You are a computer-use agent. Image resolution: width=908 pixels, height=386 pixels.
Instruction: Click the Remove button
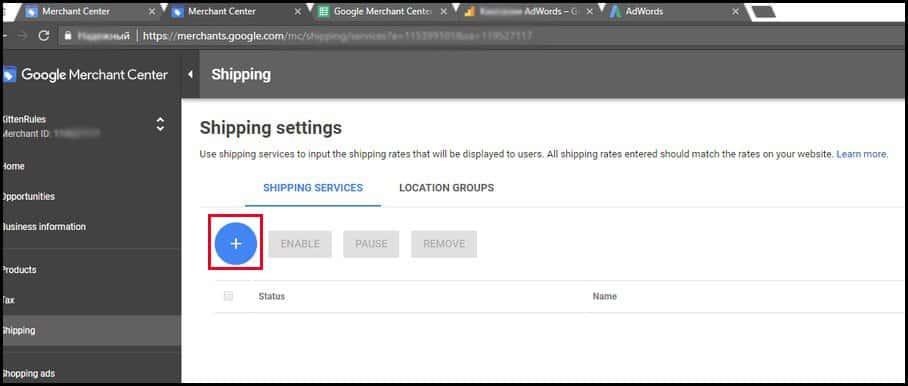click(x=444, y=244)
